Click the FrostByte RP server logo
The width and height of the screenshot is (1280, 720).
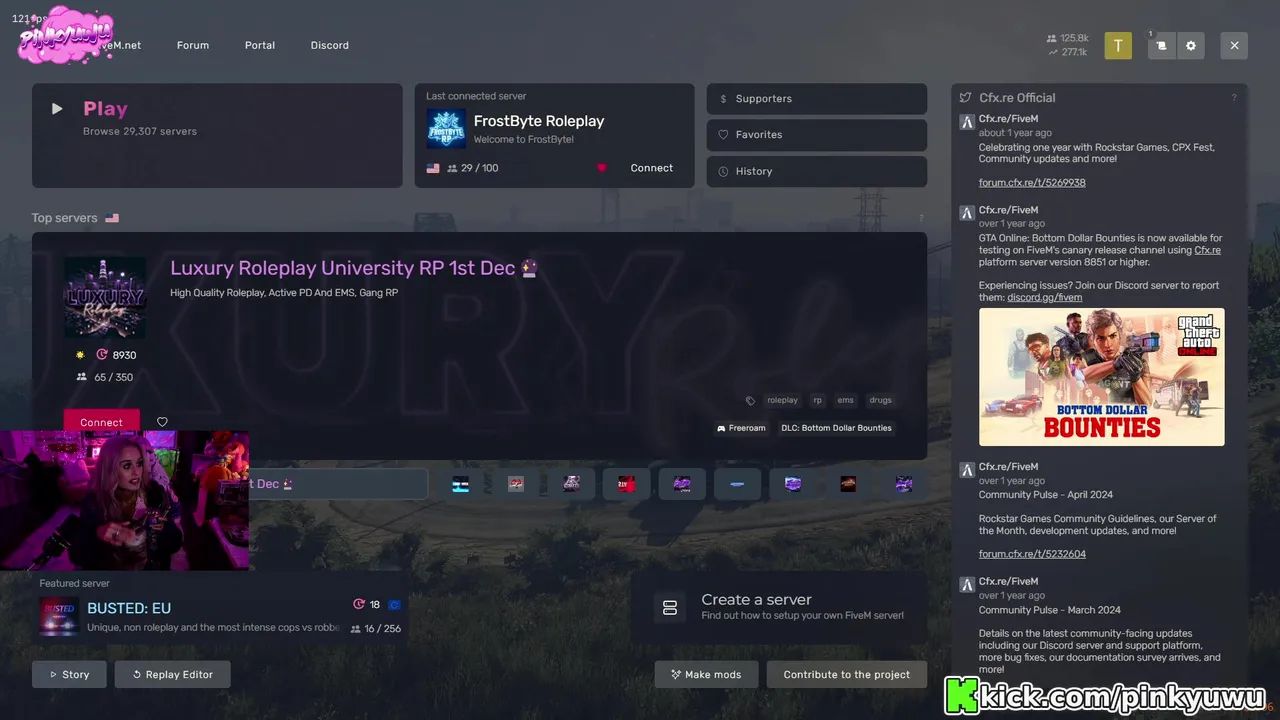pyautogui.click(x=446, y=129)
